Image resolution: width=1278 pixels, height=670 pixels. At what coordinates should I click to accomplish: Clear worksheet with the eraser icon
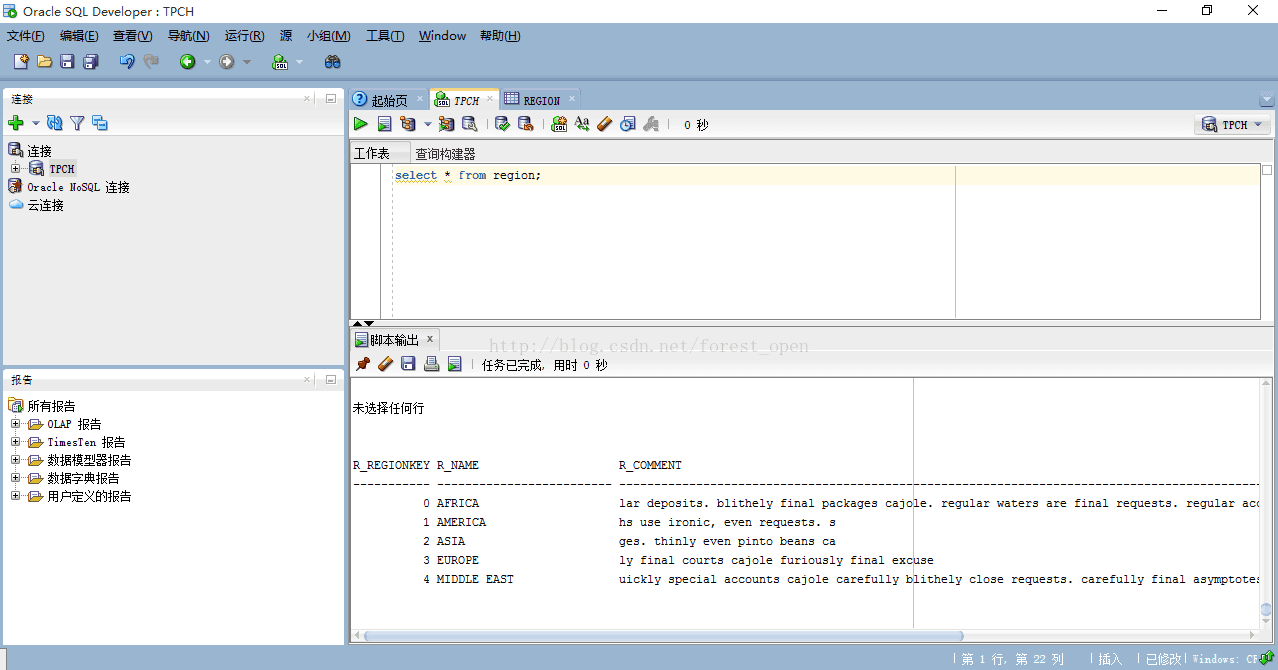click(x=604, y=124)
